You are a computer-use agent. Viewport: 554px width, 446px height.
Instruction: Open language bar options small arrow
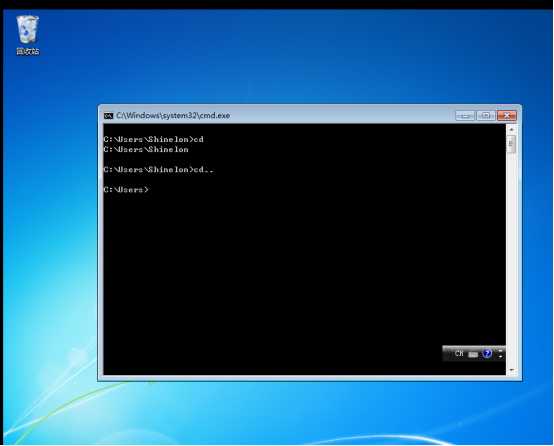pyautogui.click(x=500, y=357)
